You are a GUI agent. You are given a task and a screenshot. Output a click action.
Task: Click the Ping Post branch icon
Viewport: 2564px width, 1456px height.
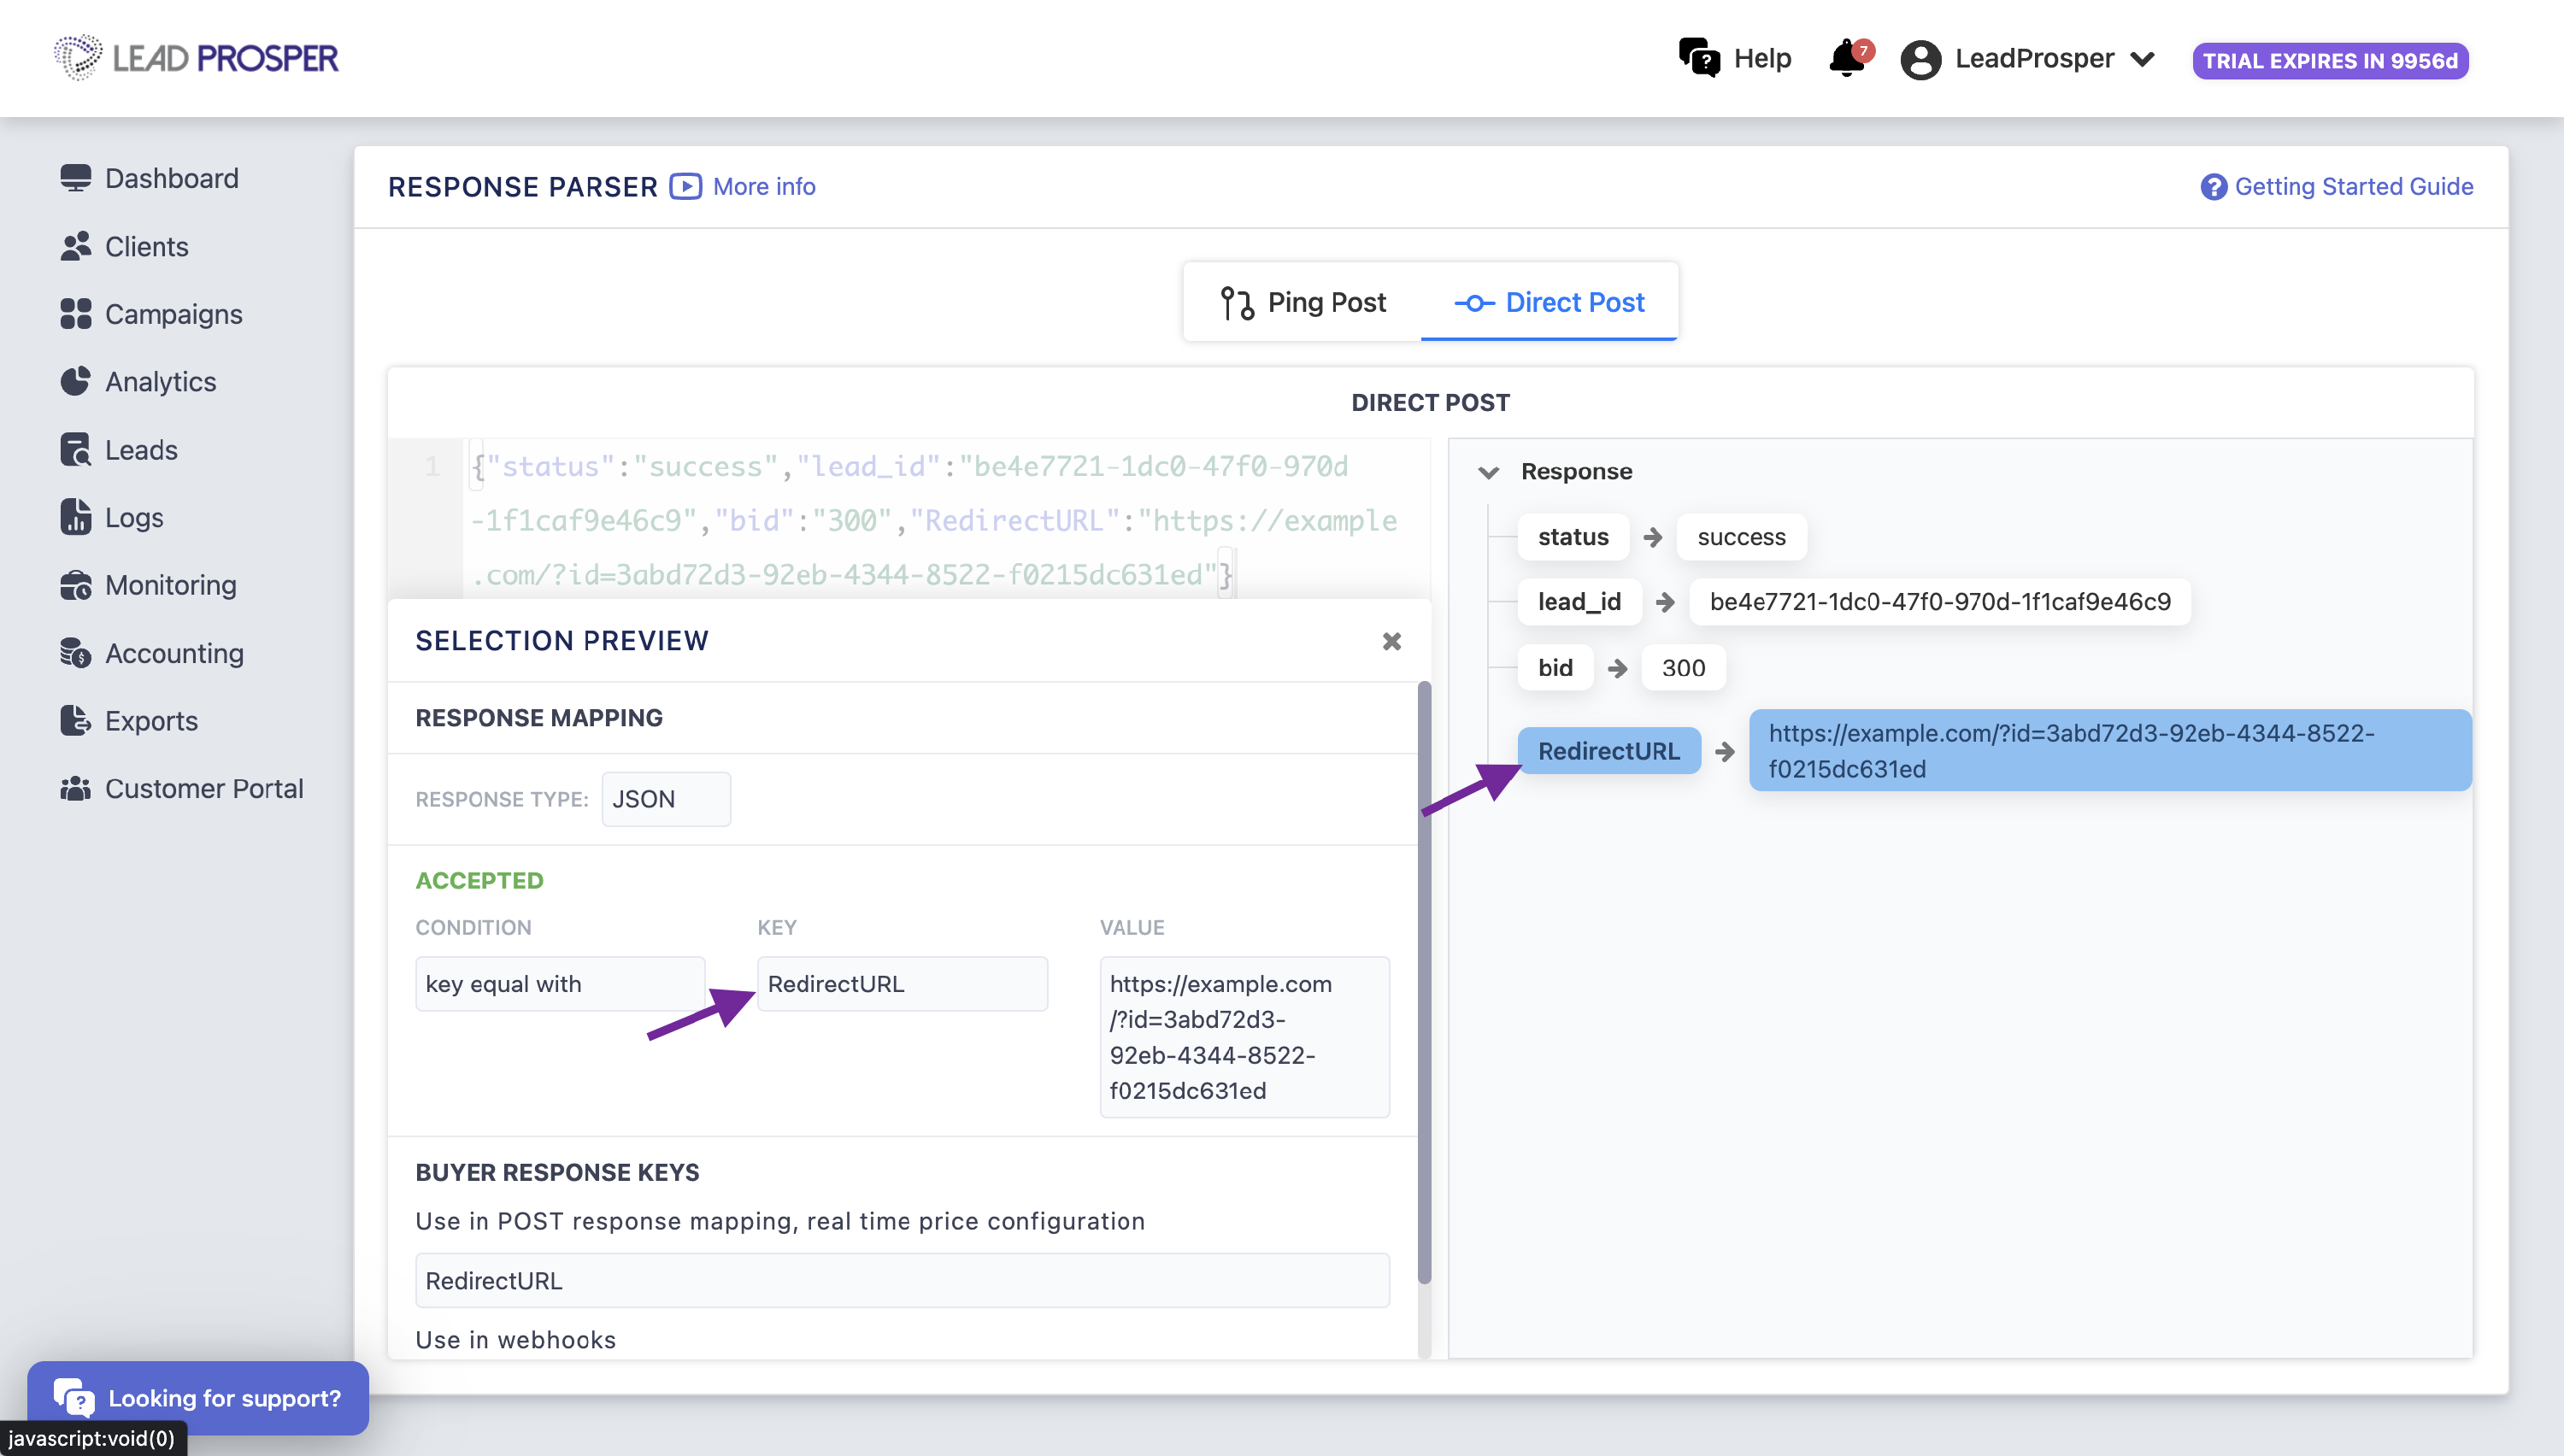[x=1237, y=303]
